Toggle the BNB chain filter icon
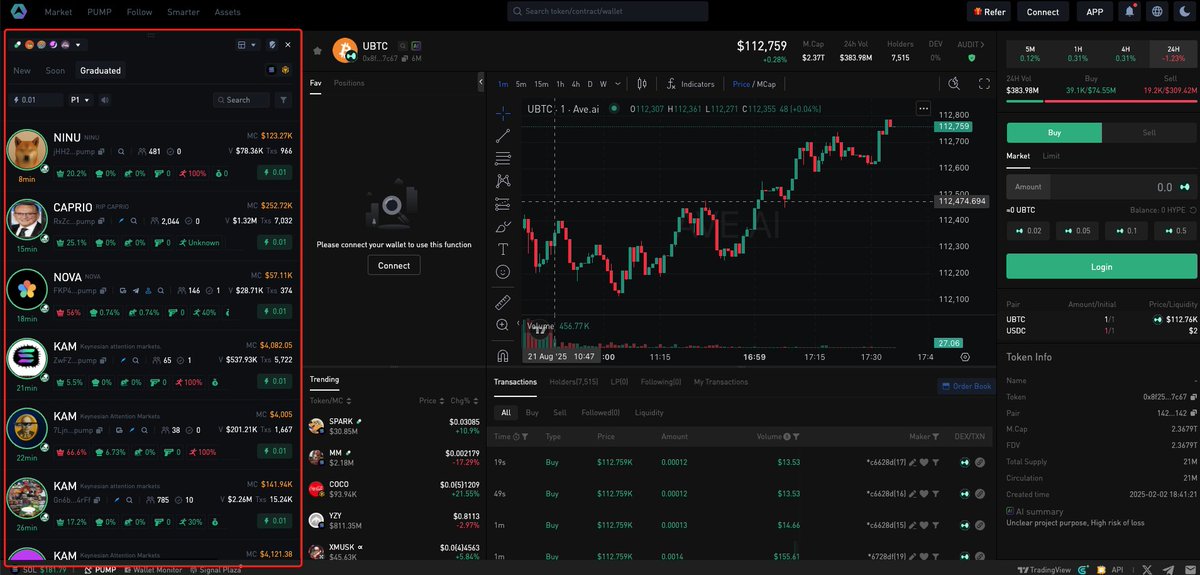 pyautogui.click(x=285, y=70)
